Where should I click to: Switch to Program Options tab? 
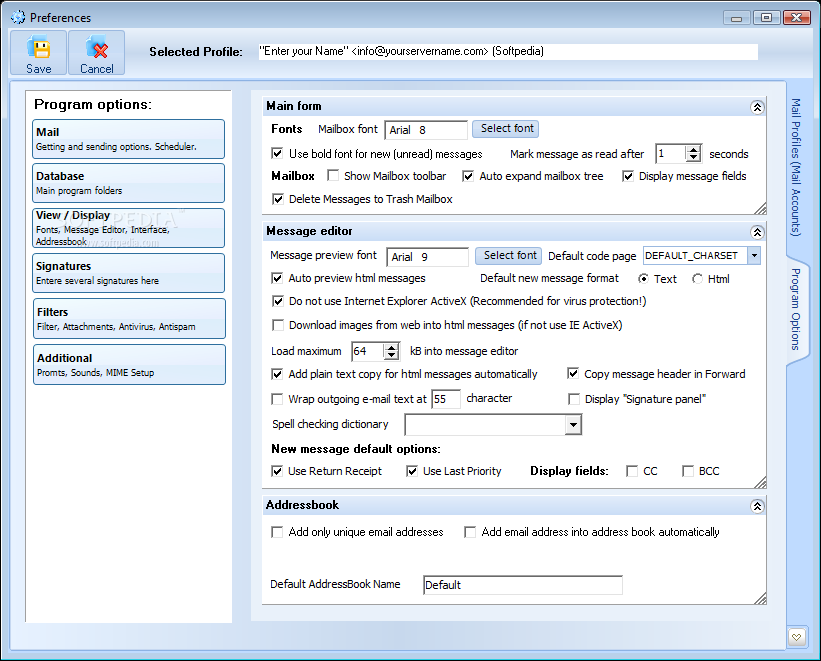(796, 309)
